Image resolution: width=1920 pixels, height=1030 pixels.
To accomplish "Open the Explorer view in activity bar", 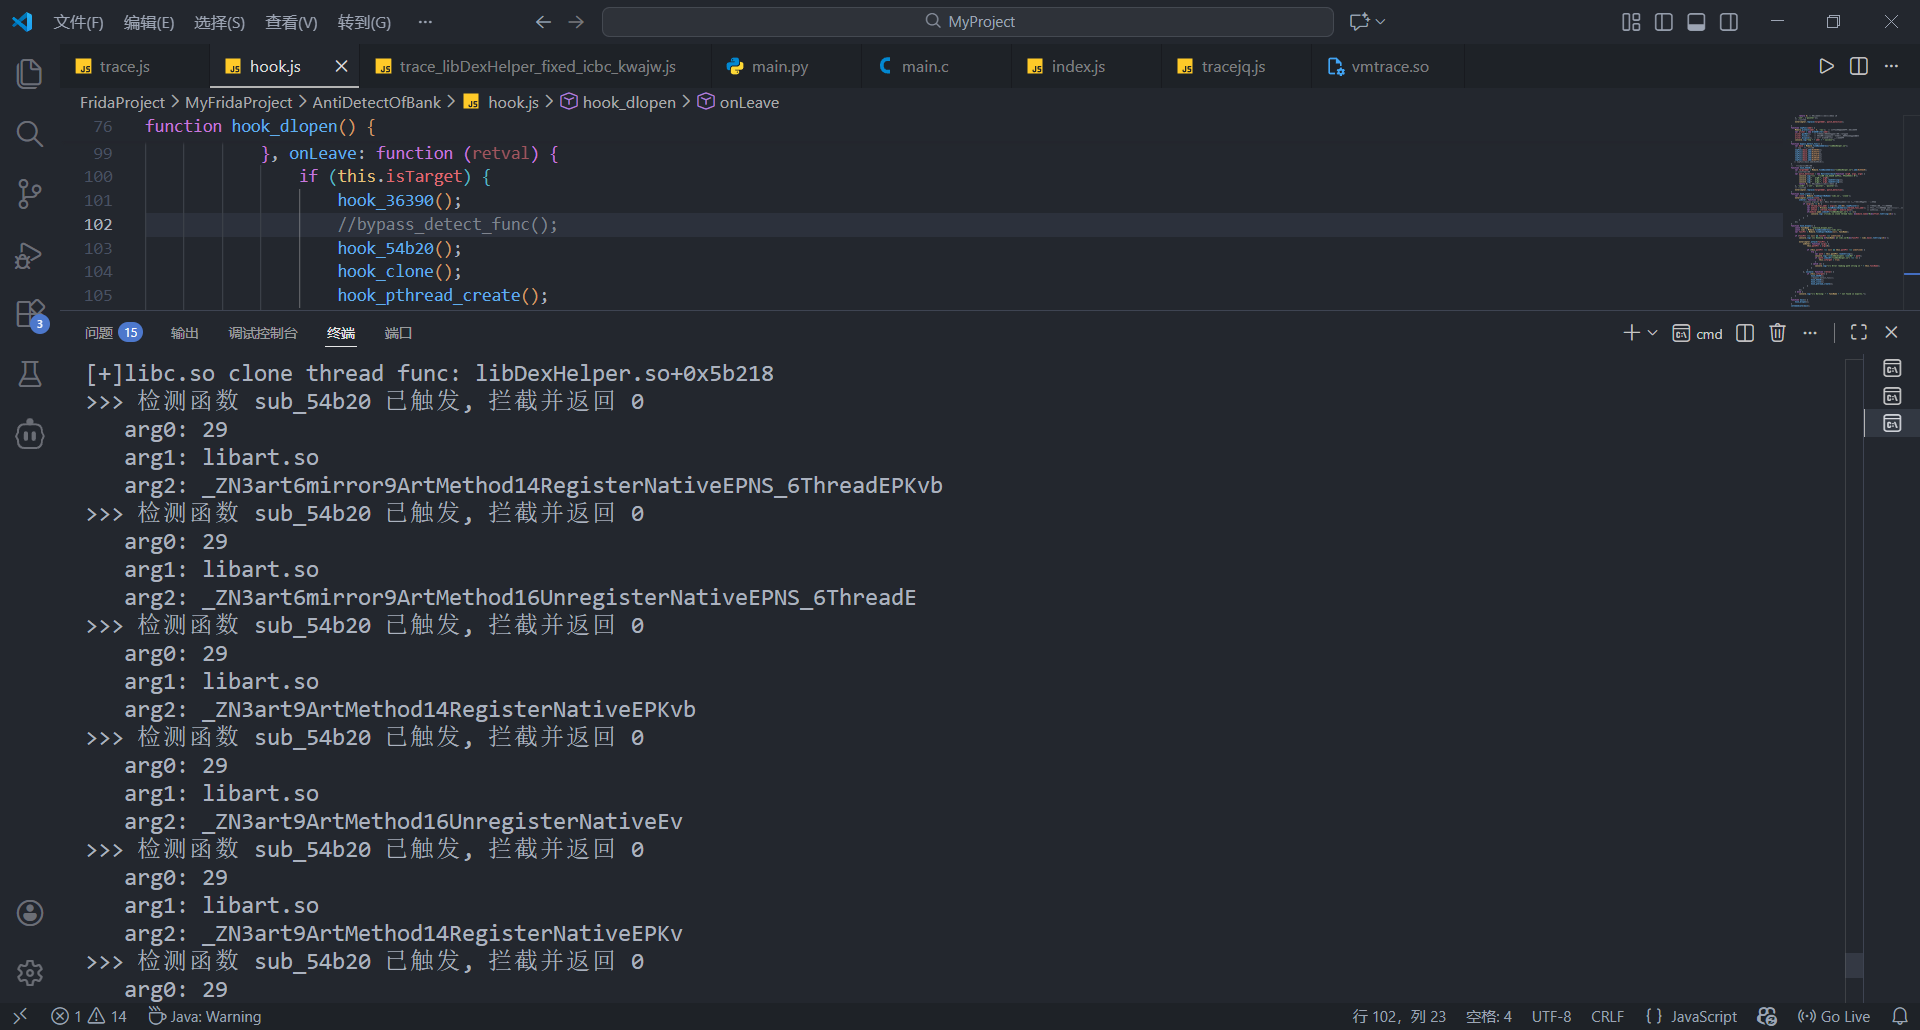I will click(x=30, y=73).
